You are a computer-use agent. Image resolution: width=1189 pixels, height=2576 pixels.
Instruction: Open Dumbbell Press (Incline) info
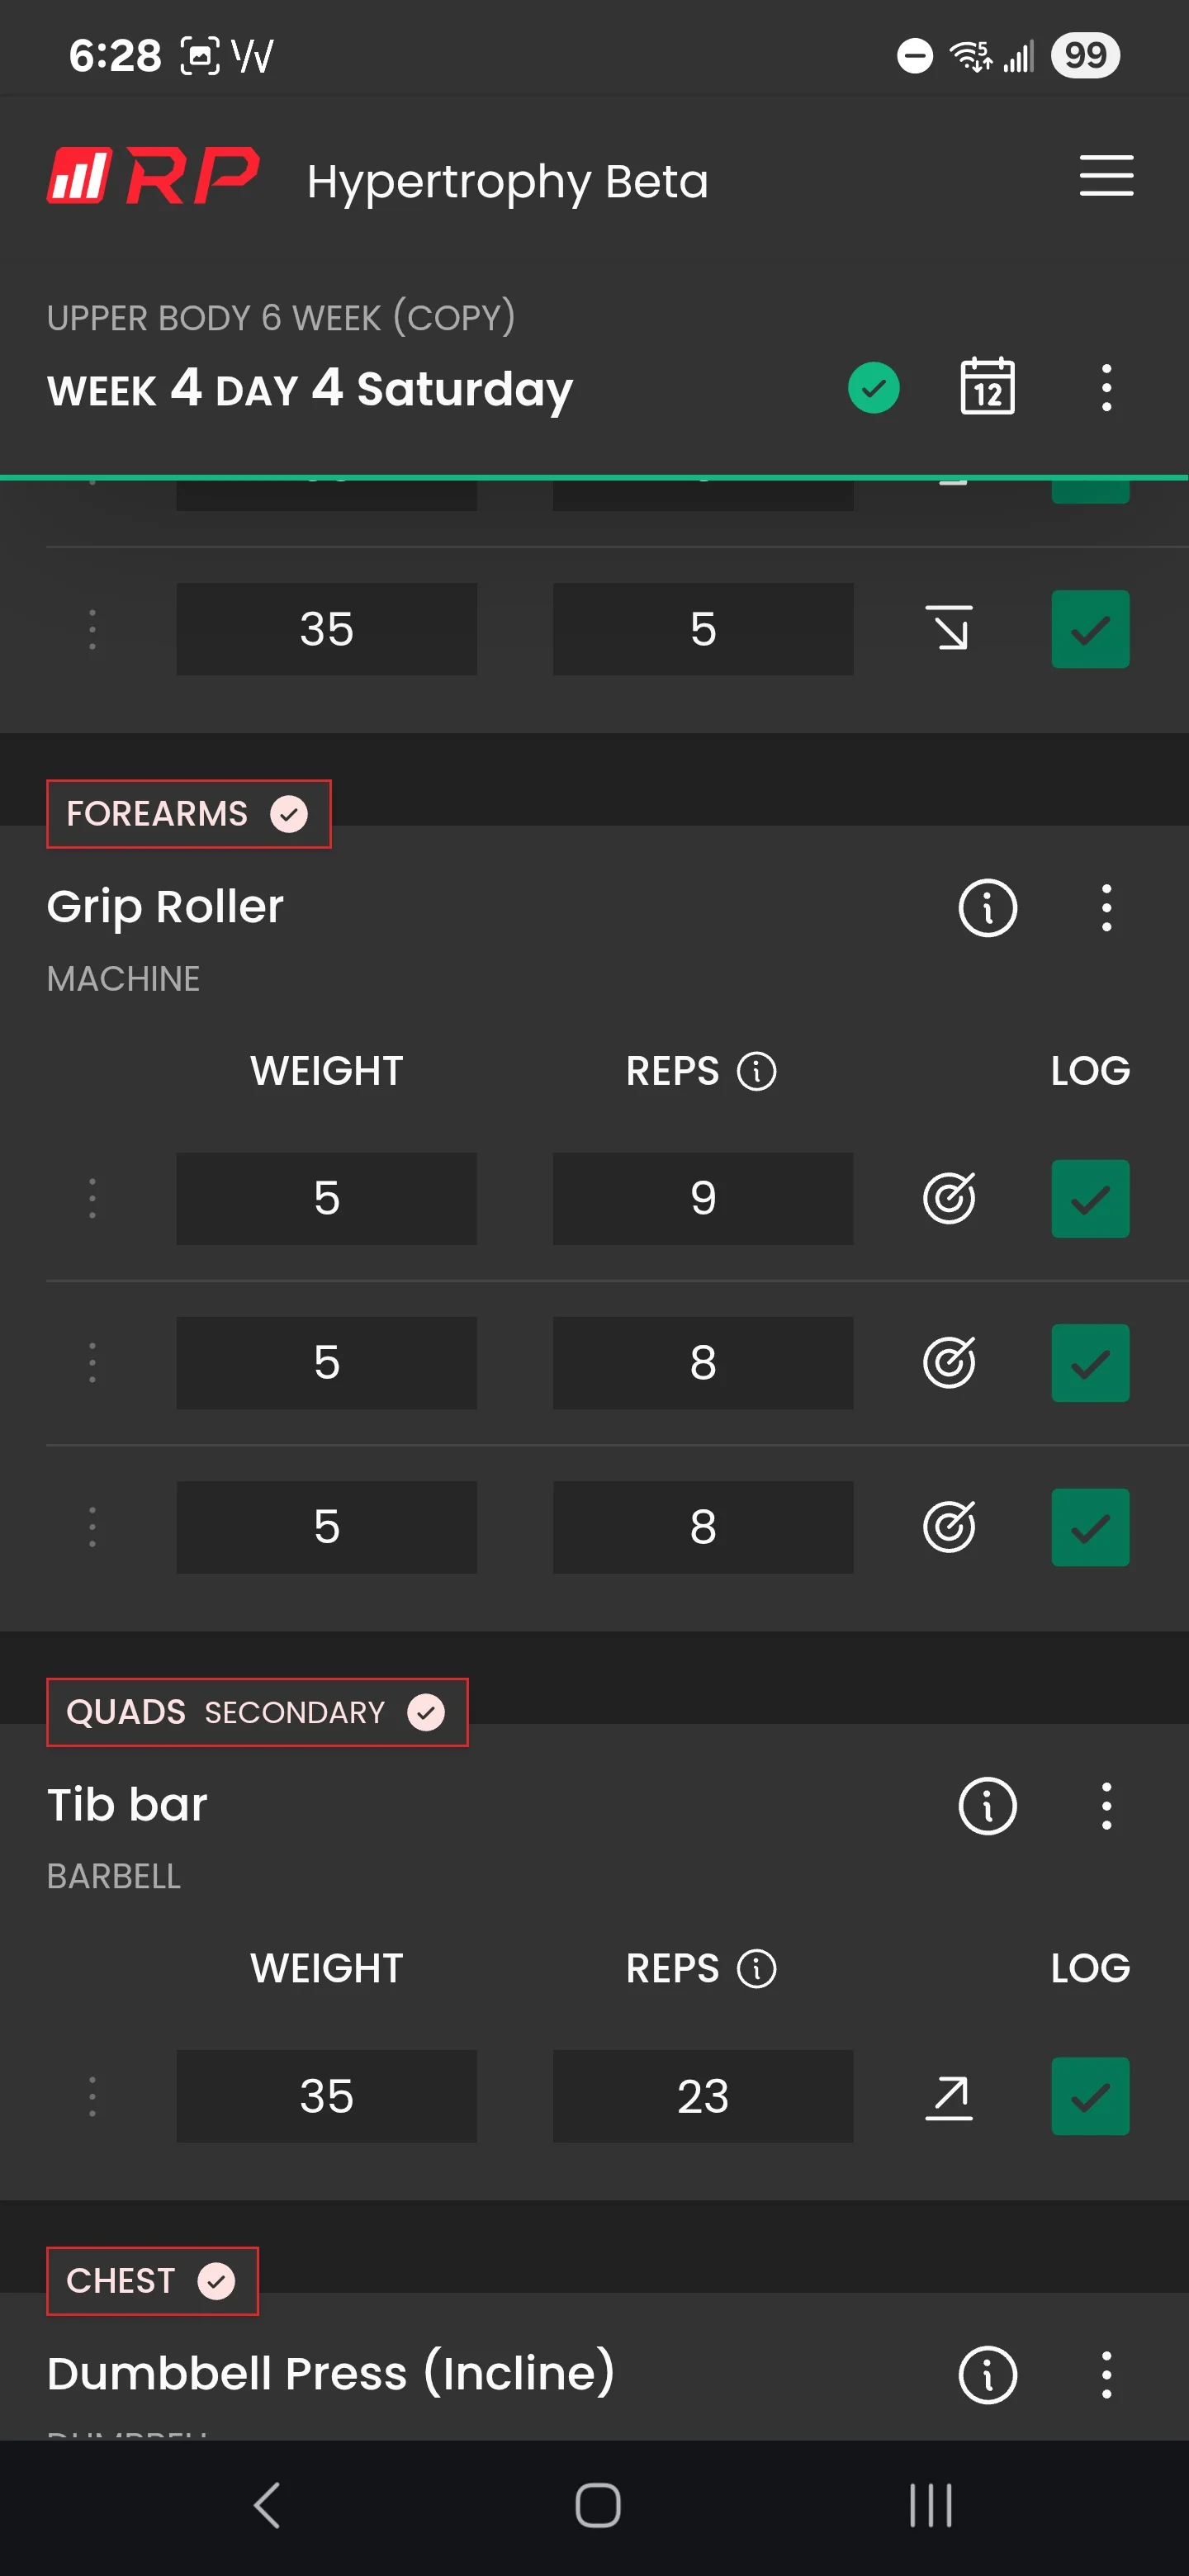(987, 2375)
